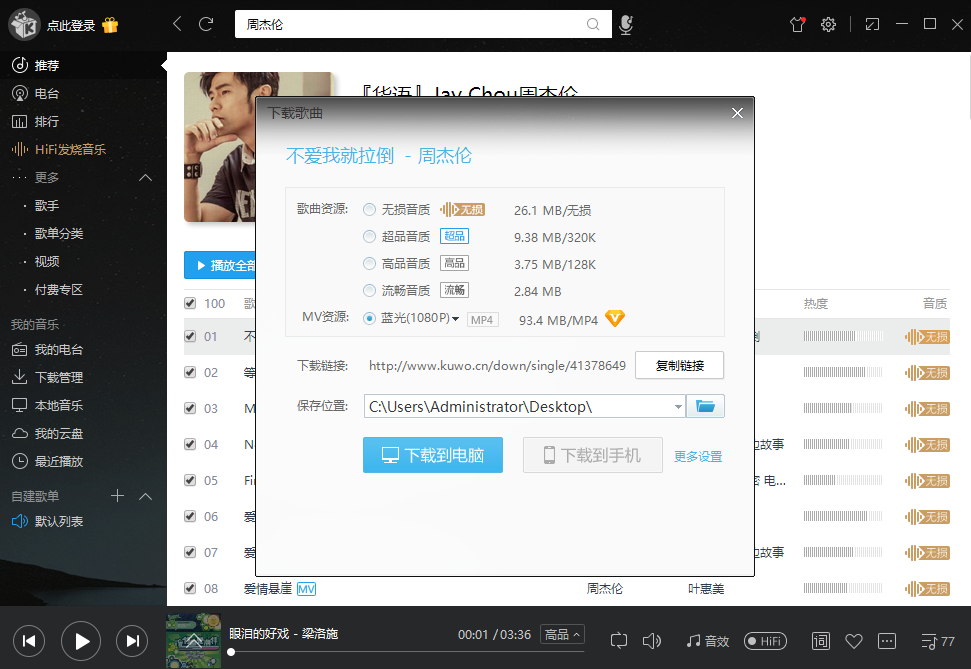Activate microphone voice search icon
Screen dimensions: 971x669
pos(626,25)
